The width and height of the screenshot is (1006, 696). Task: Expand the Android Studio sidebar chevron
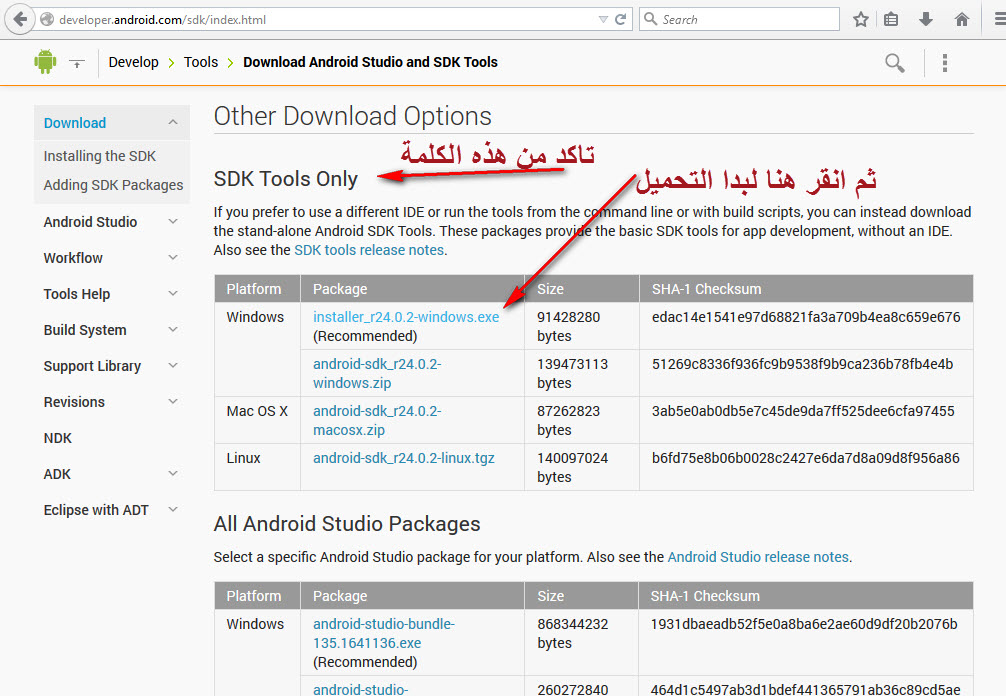173,221
